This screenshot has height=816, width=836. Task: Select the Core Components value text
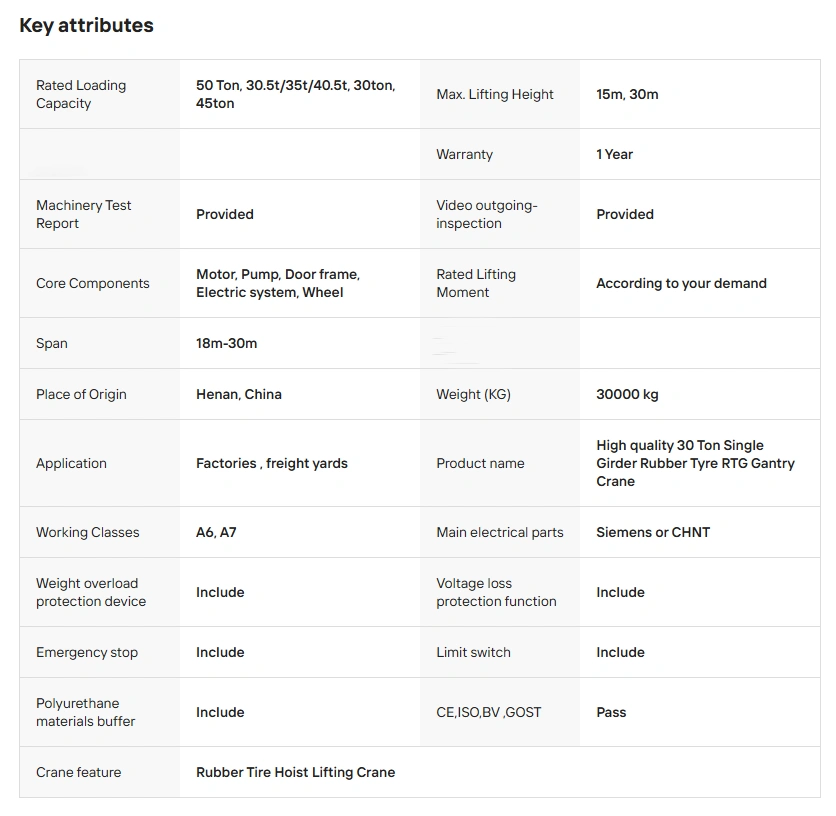277,283
